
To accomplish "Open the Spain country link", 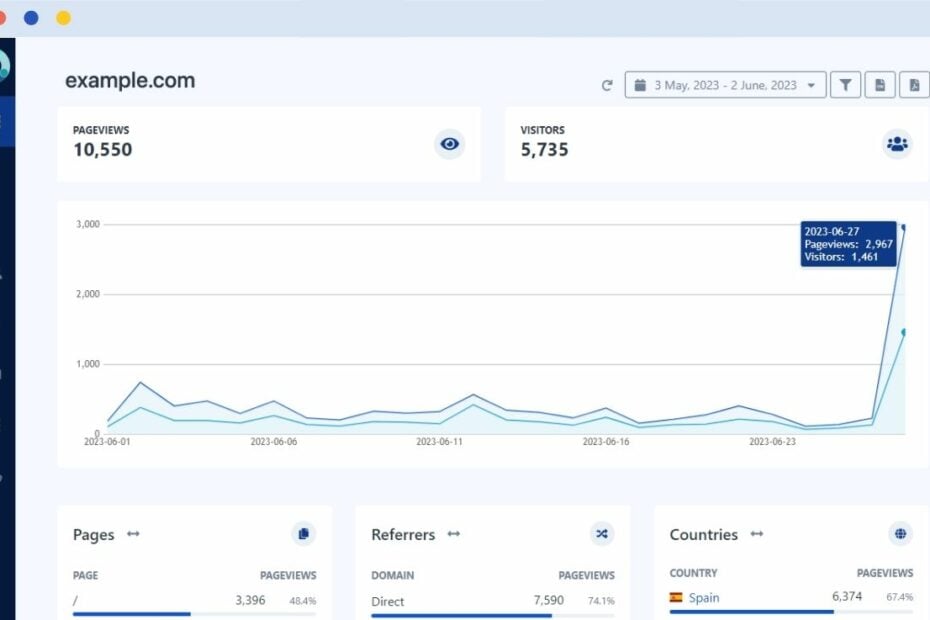I will [x=703, y=597].
